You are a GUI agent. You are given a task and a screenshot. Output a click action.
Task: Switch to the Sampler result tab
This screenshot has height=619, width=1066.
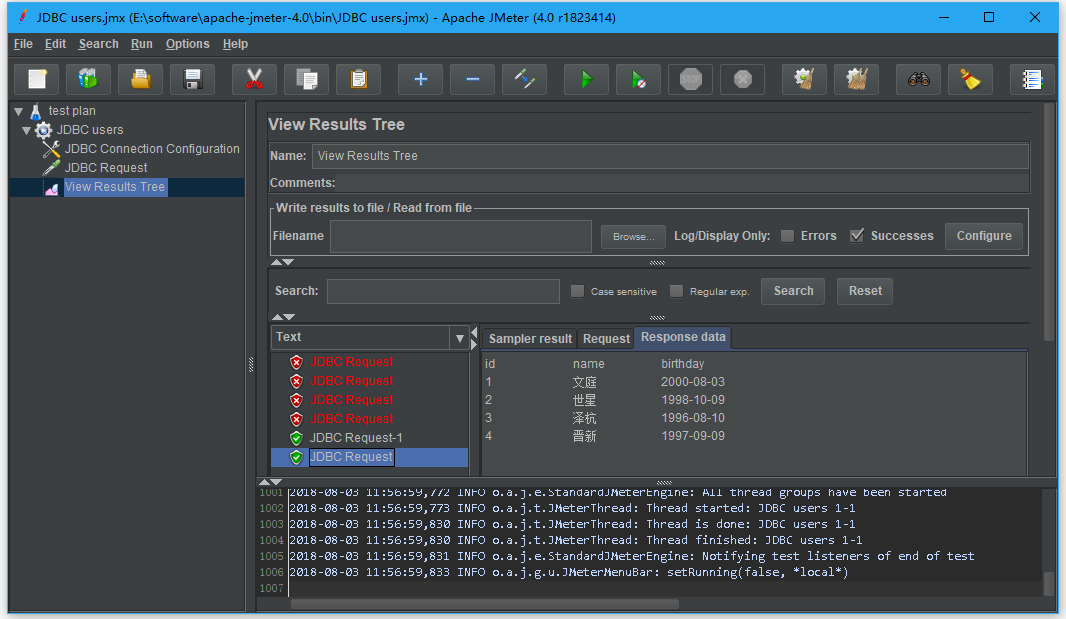click(530, 339)
